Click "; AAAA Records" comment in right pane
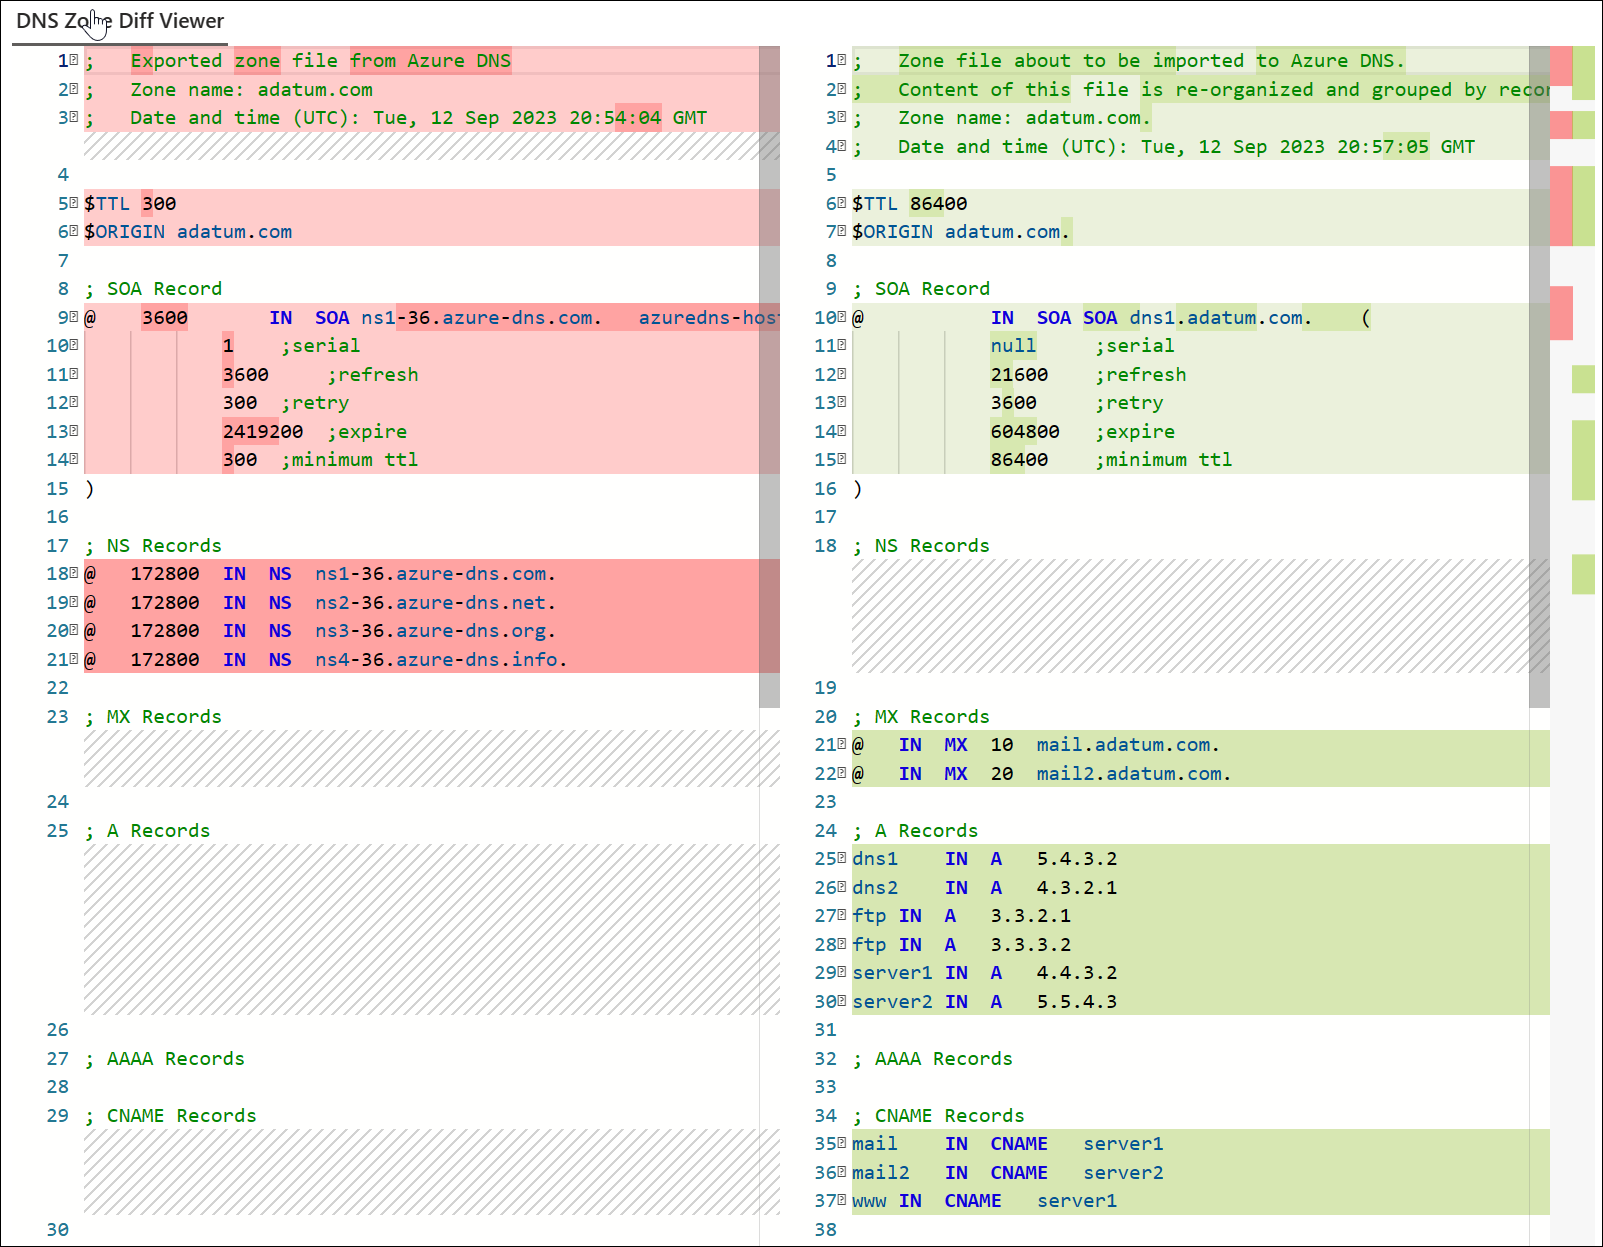The height and width of the screenshot is (1247, 1603). [x=933, y=1059]
